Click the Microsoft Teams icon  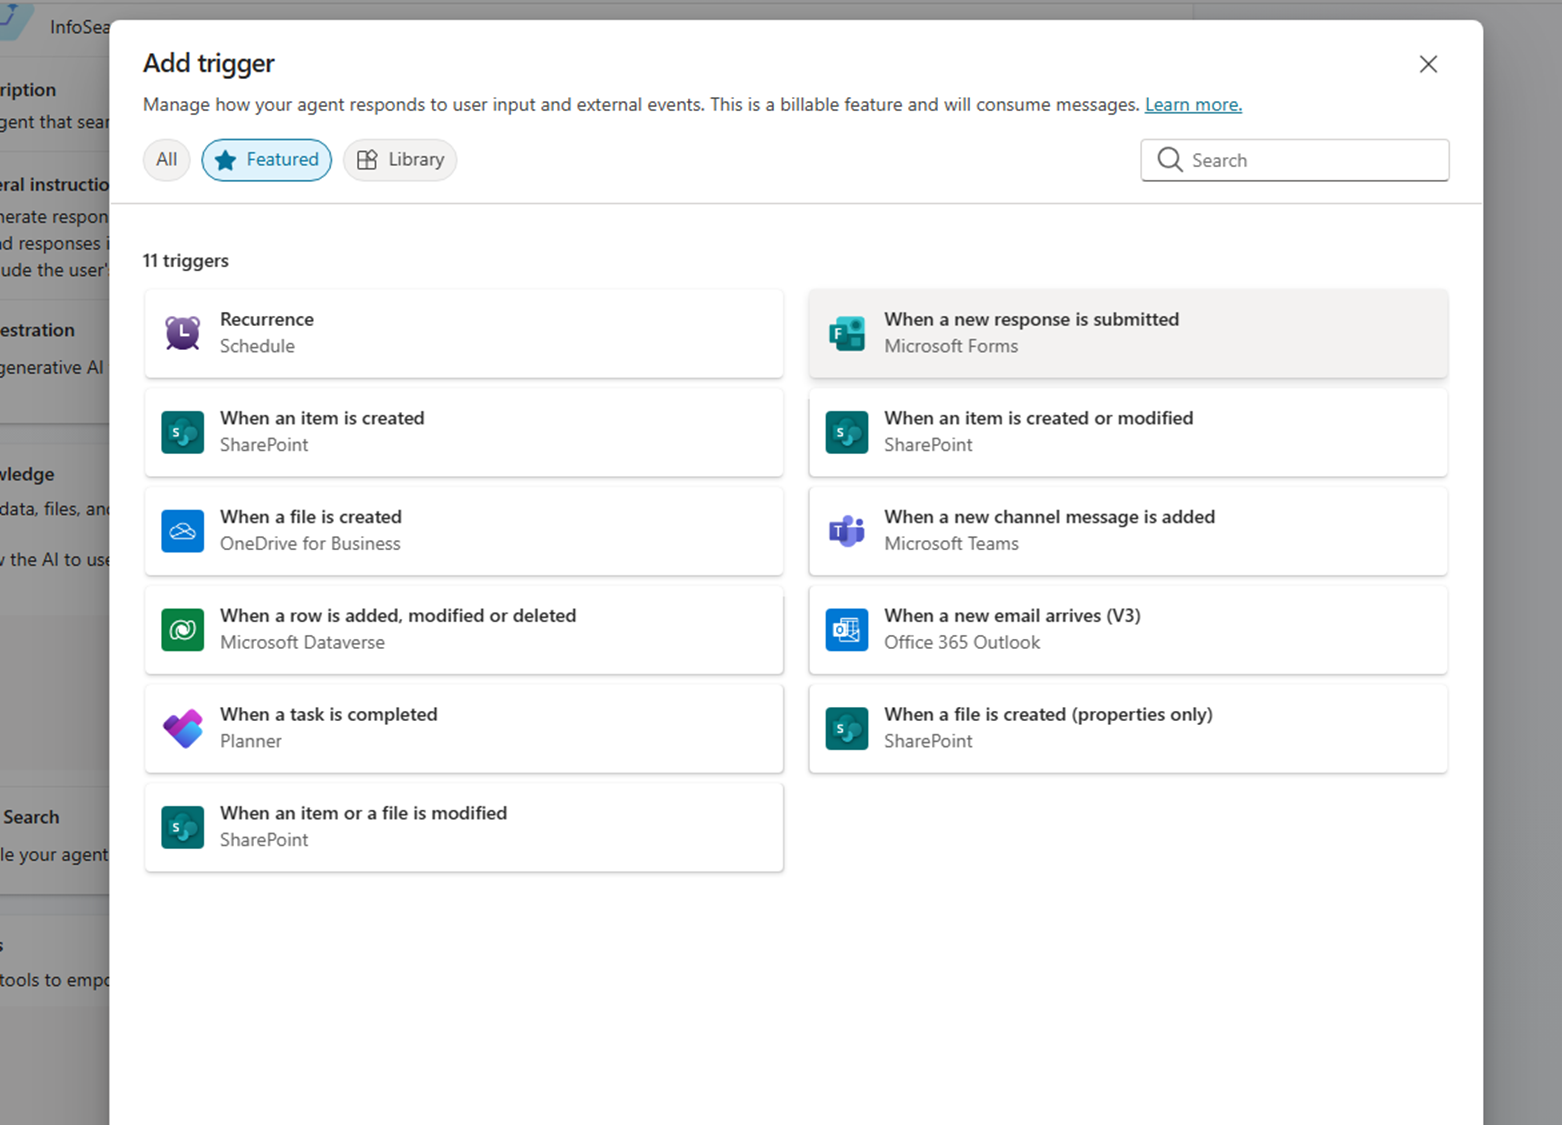click(x=847, y=531)
